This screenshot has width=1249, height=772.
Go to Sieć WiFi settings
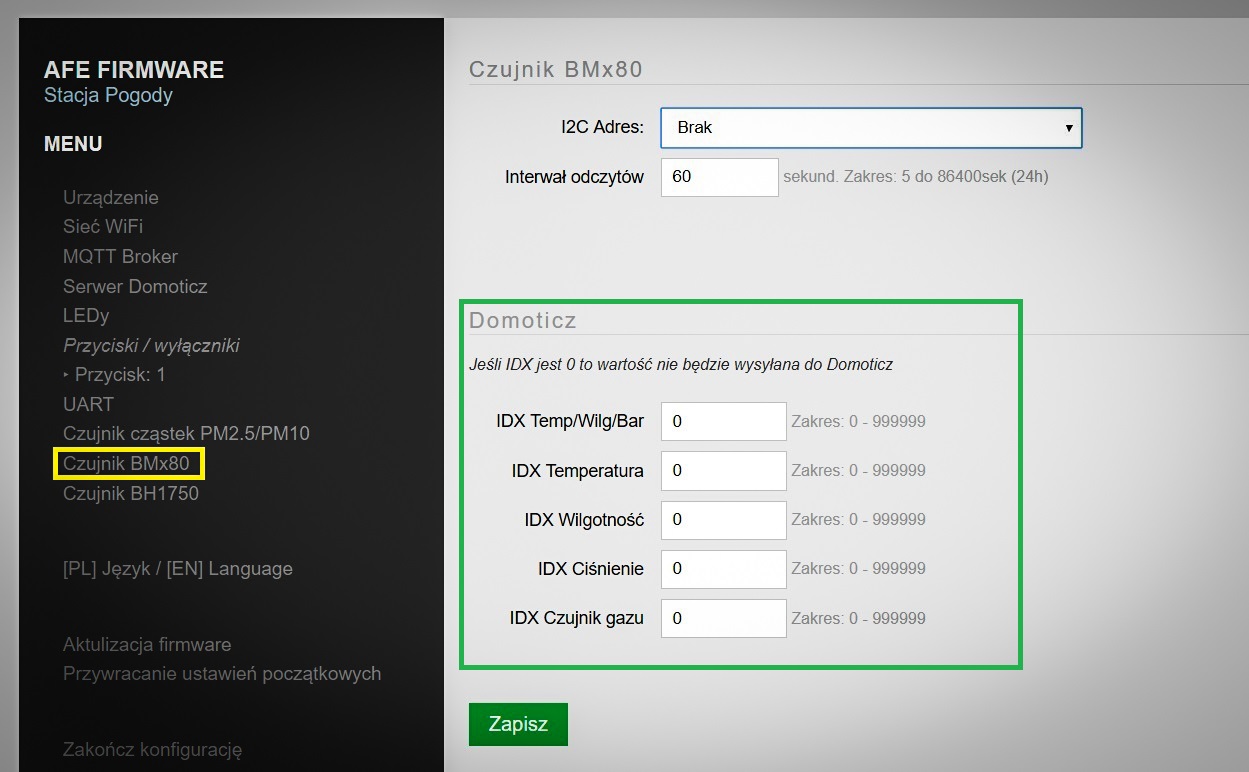point(103,227)
